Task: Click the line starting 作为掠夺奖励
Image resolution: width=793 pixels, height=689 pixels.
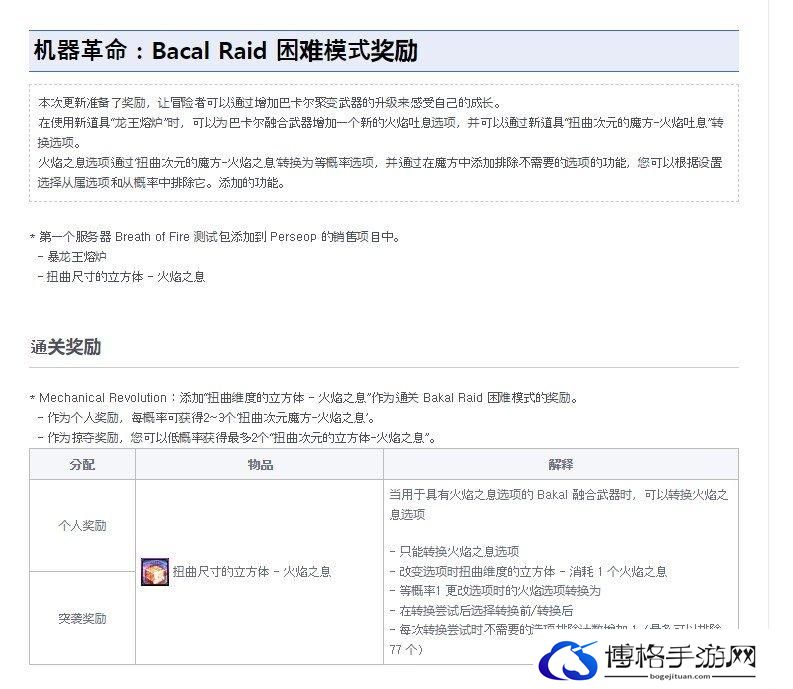Action: (x=237, y=438)
